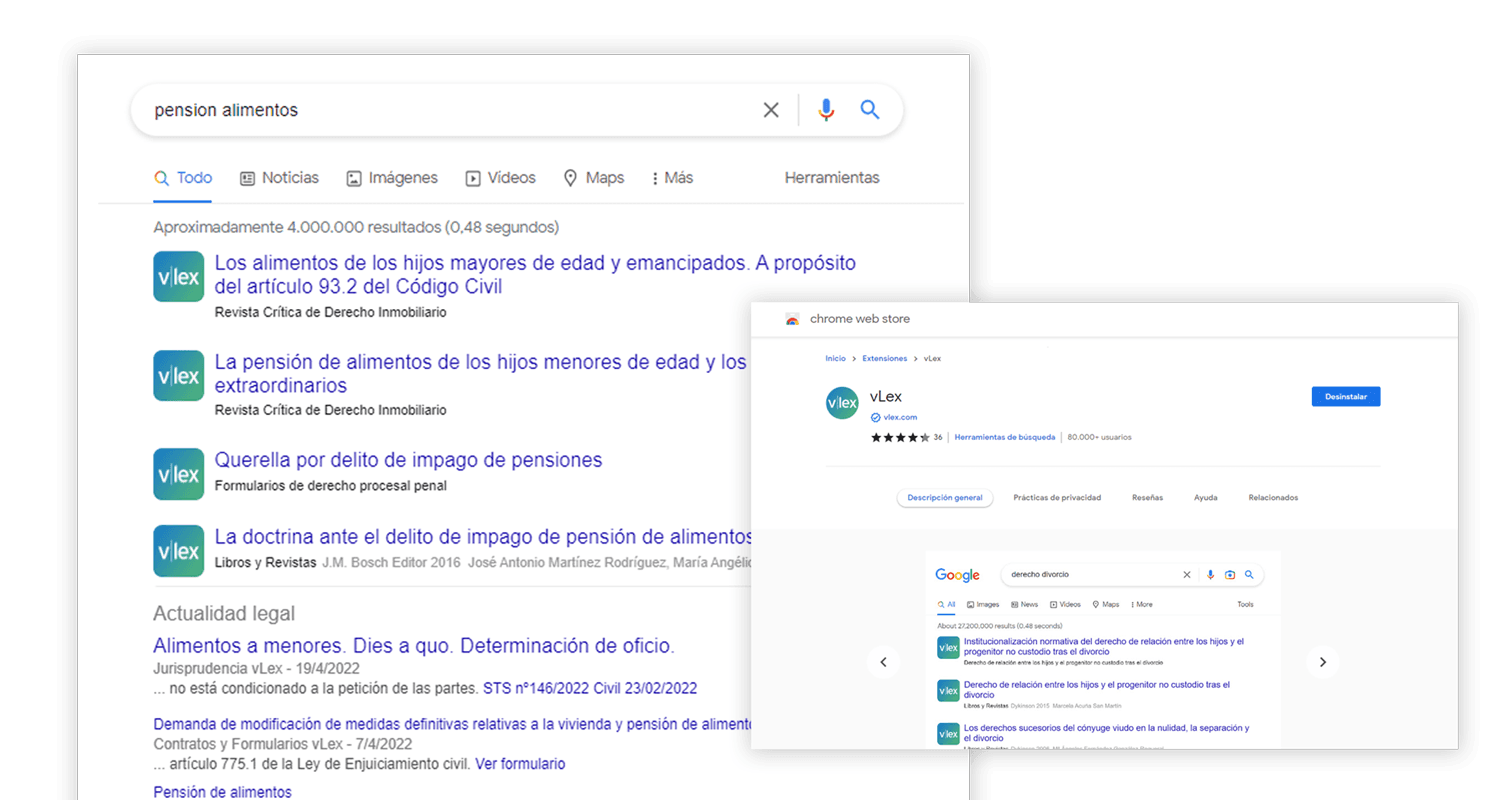Screen dimensions: 1502x800
Task: Click the 'chrome web store' title text
Action: click(860, 319)
